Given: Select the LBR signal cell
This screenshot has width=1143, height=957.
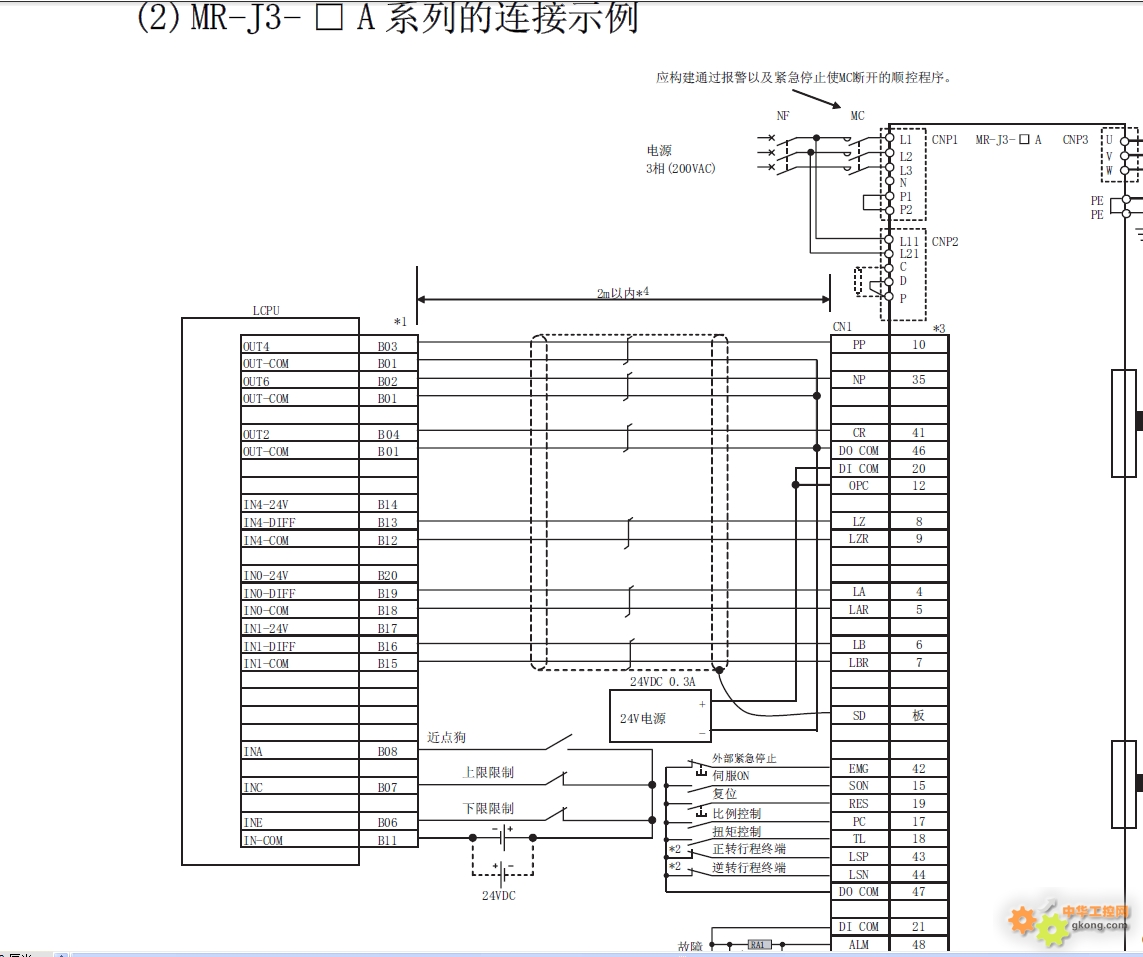Looking at the screenshot, I should 860,663.
